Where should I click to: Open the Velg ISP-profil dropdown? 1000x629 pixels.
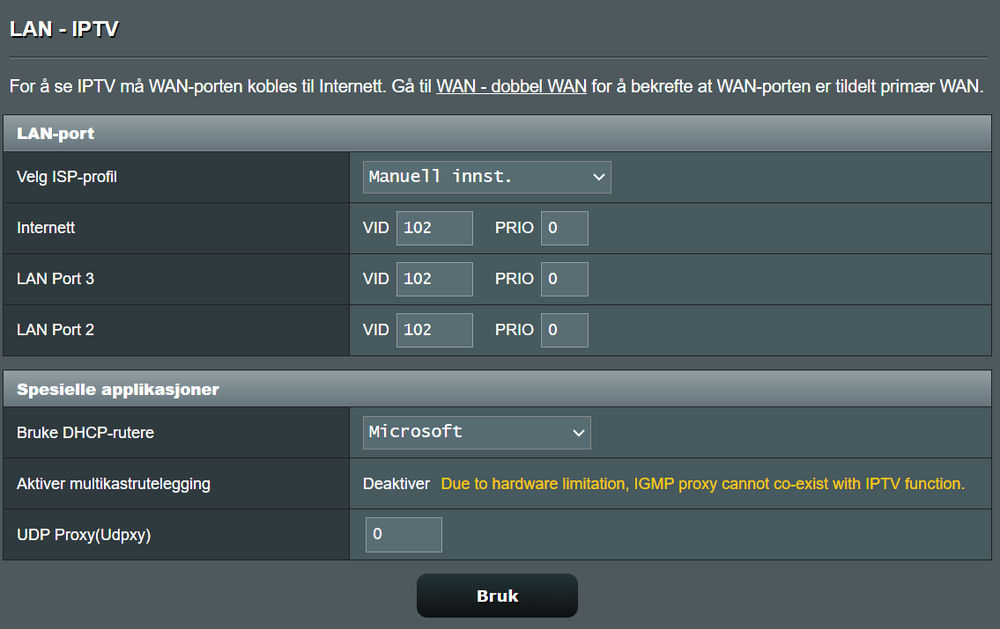[486, 177]
